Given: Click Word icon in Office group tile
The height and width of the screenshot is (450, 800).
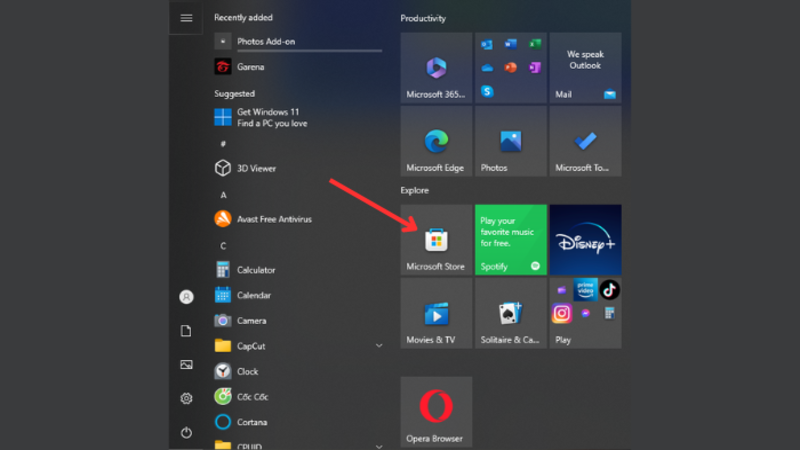Looking at the screenshot, I should tap(511, 44).
